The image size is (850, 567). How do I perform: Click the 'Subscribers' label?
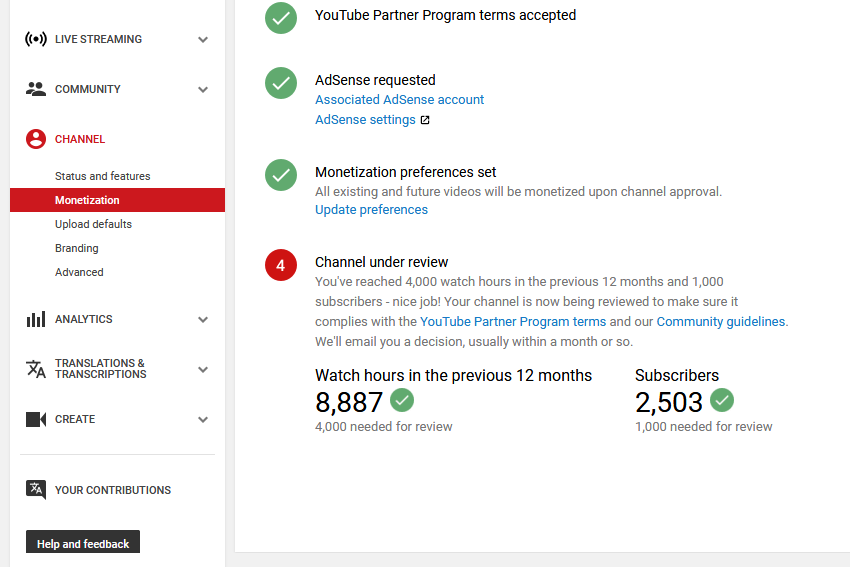point(677,376)
